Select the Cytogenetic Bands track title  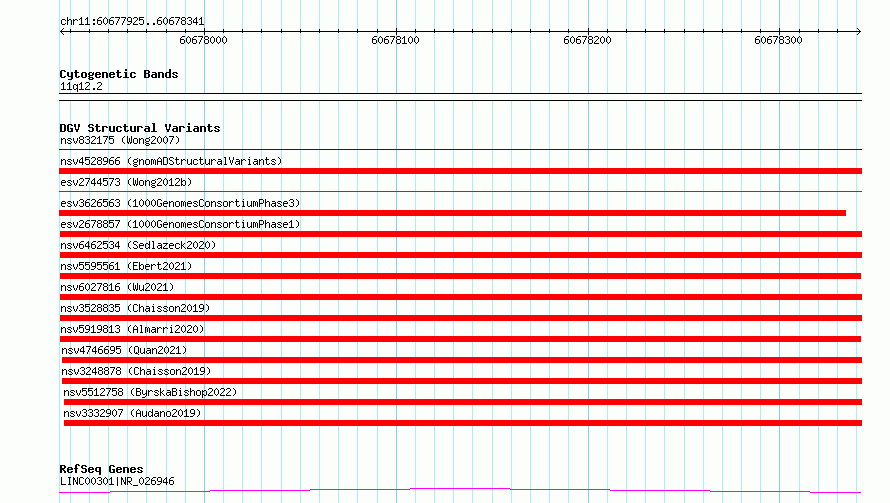pos(119,74)
